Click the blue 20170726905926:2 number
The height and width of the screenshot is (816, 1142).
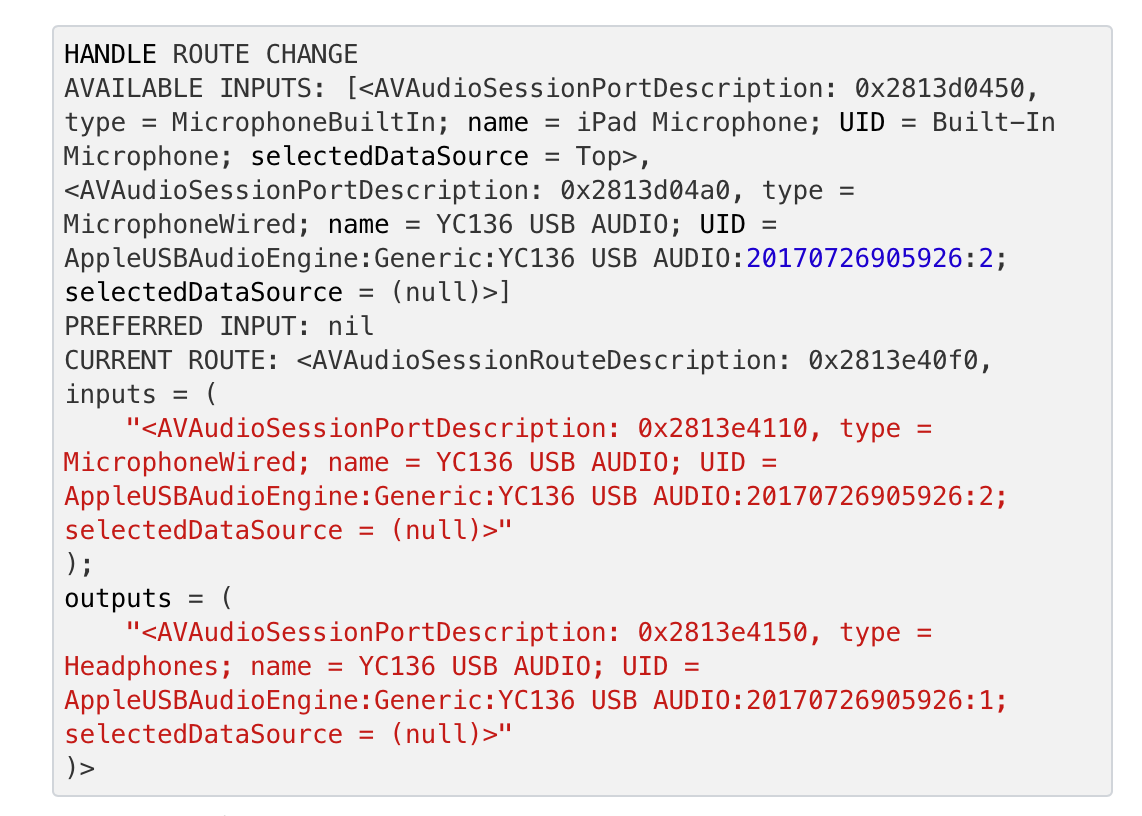click(x=869, y=258)
